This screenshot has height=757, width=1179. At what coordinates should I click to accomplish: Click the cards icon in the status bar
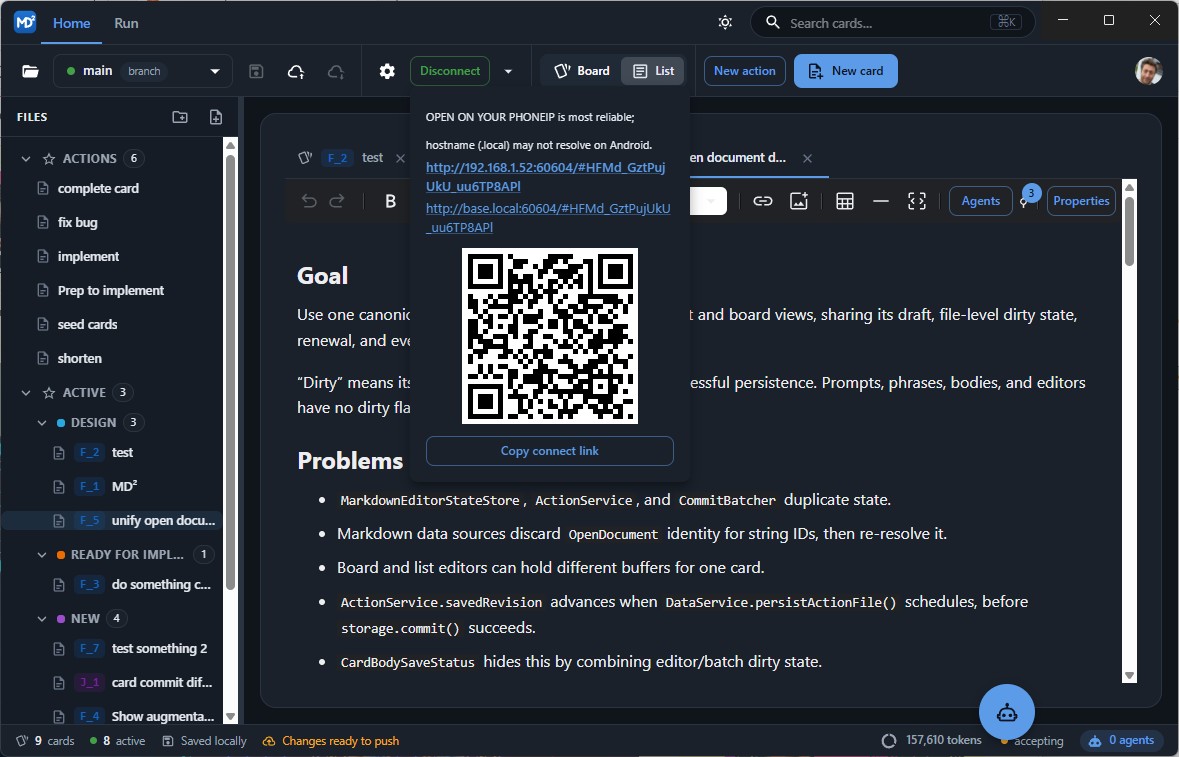click(x=23, y=740)
